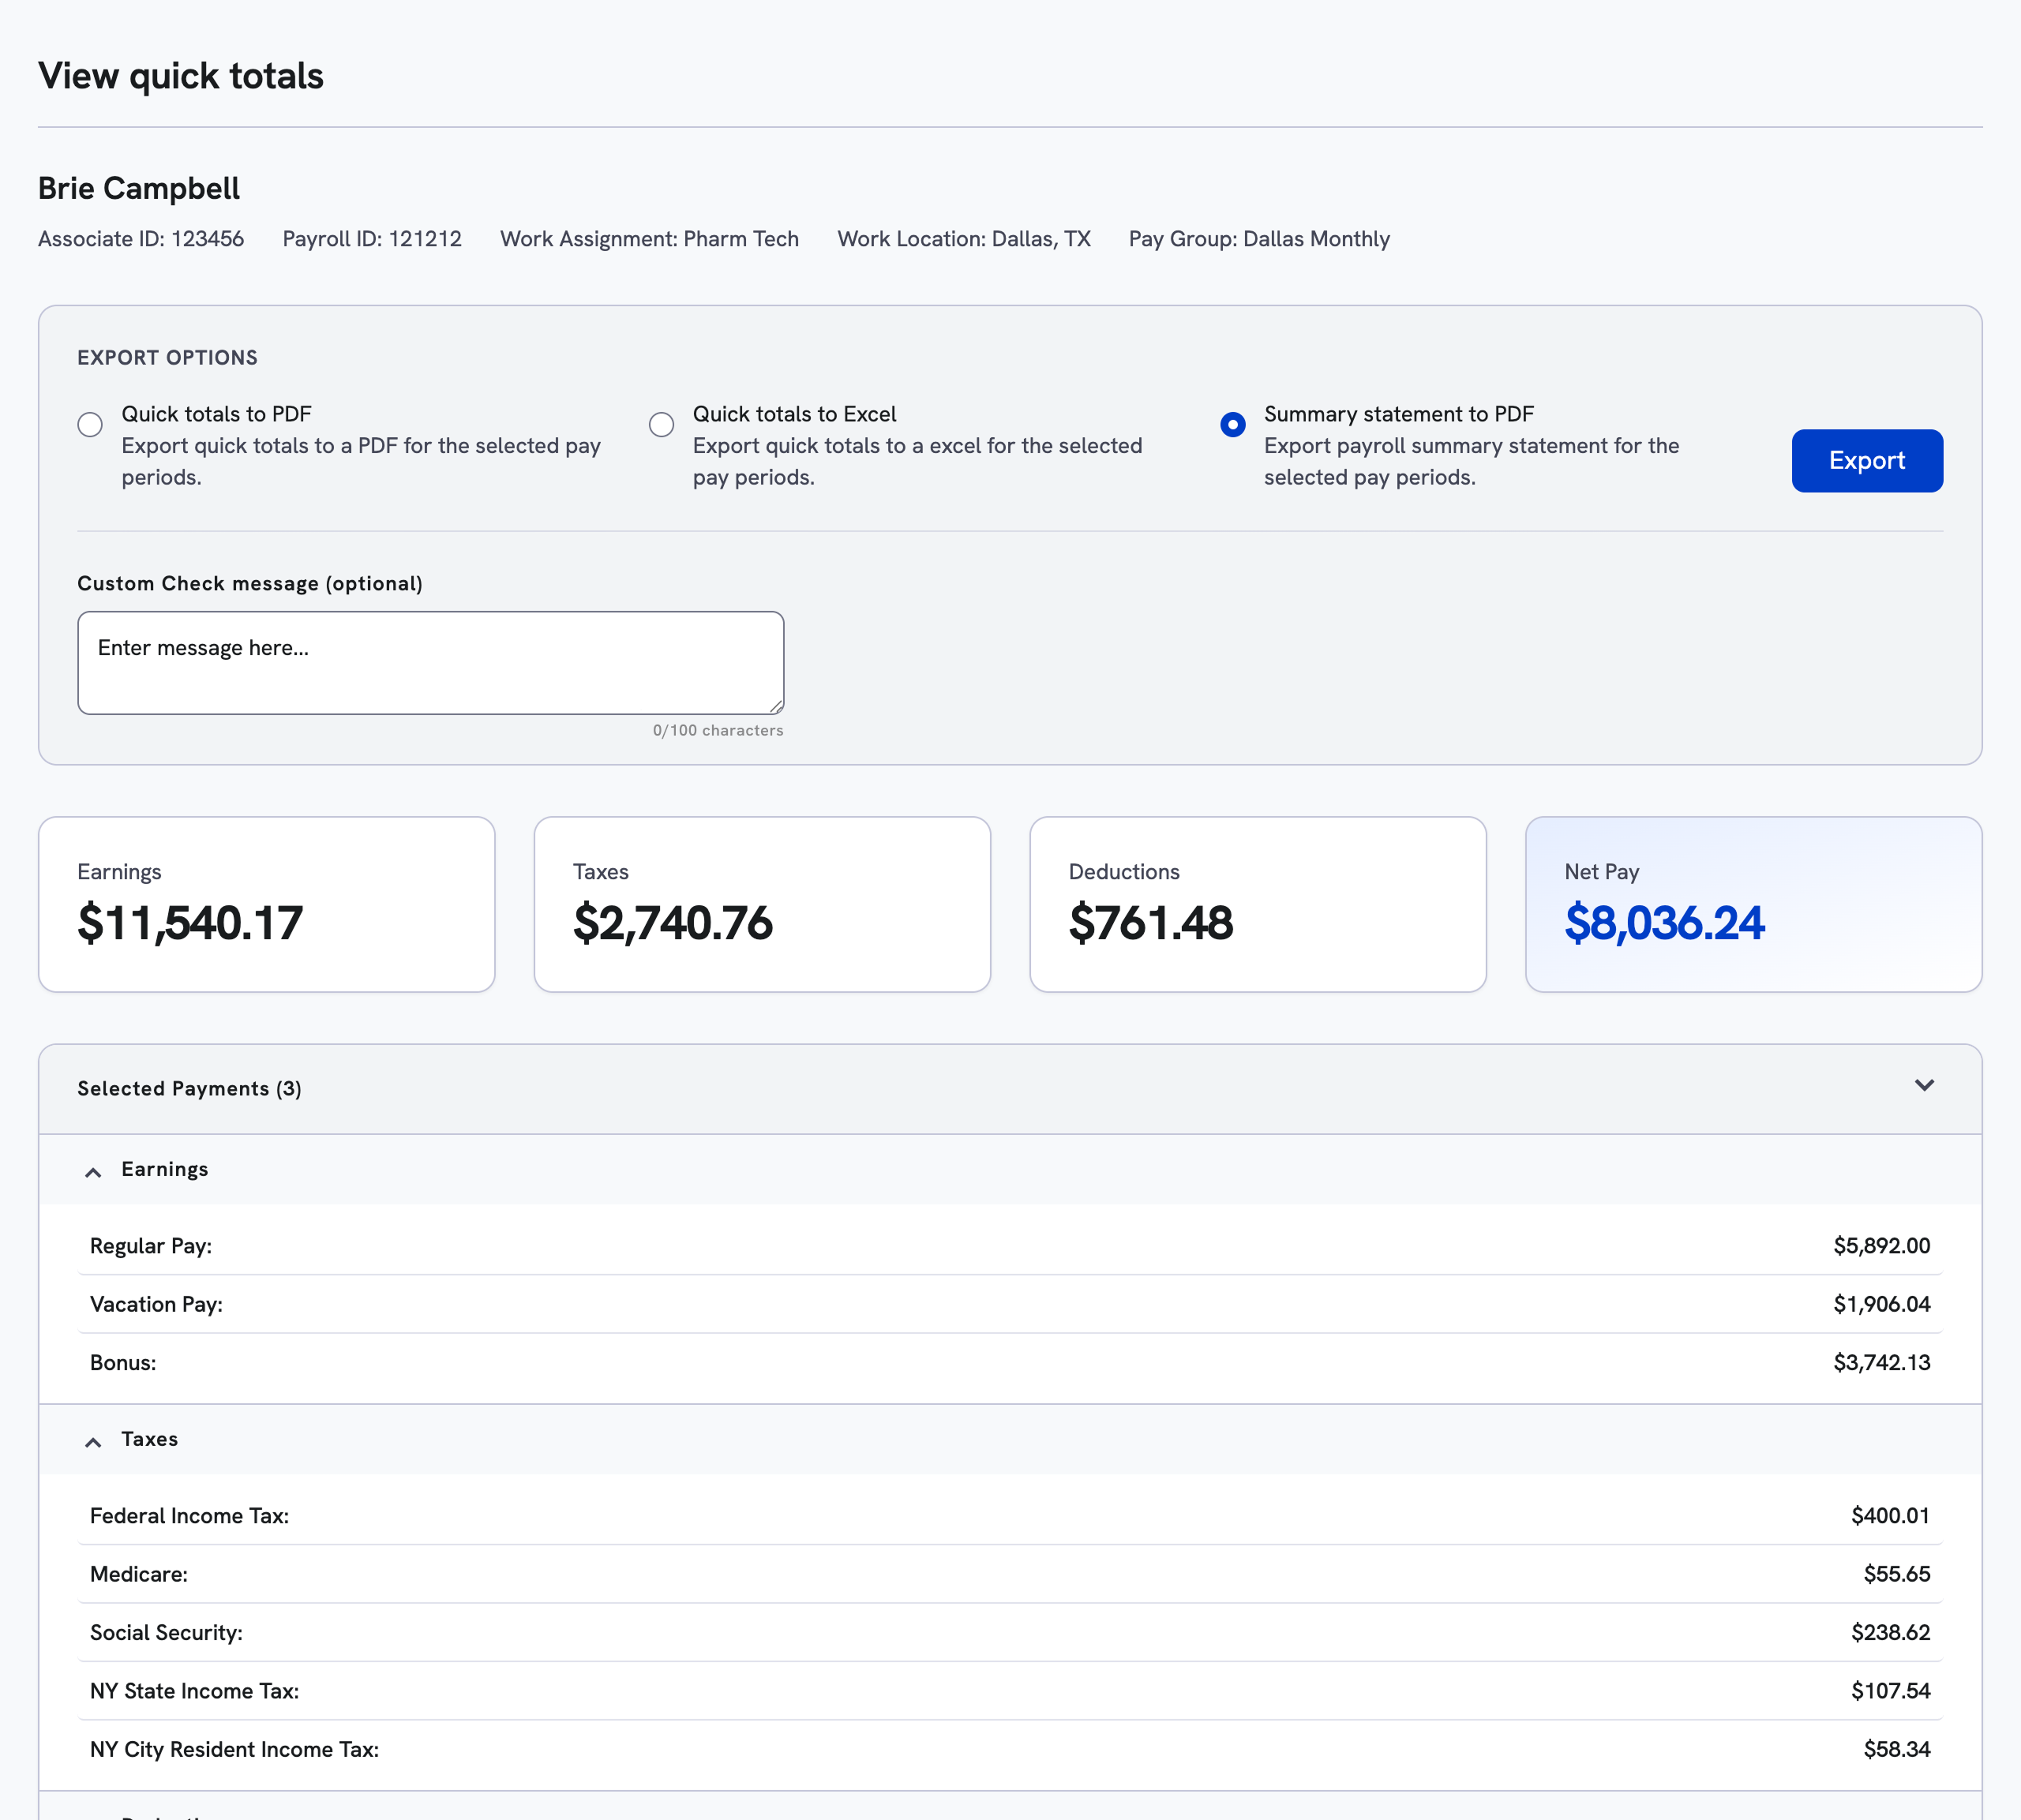Click the Brie Campbell employee name

tap(139, 188)
